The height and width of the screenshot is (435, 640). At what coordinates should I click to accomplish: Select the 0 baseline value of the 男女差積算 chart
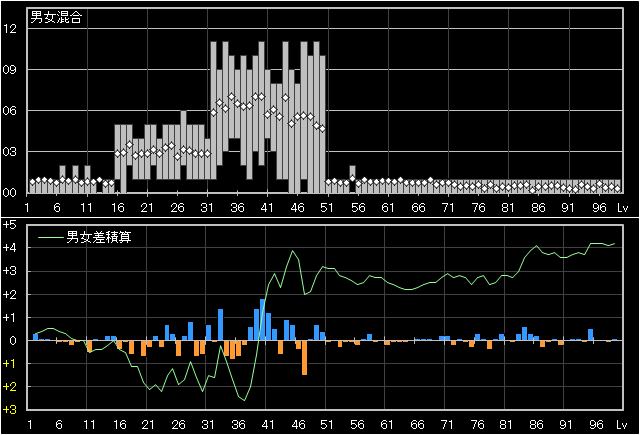click(x=13, y=340)
